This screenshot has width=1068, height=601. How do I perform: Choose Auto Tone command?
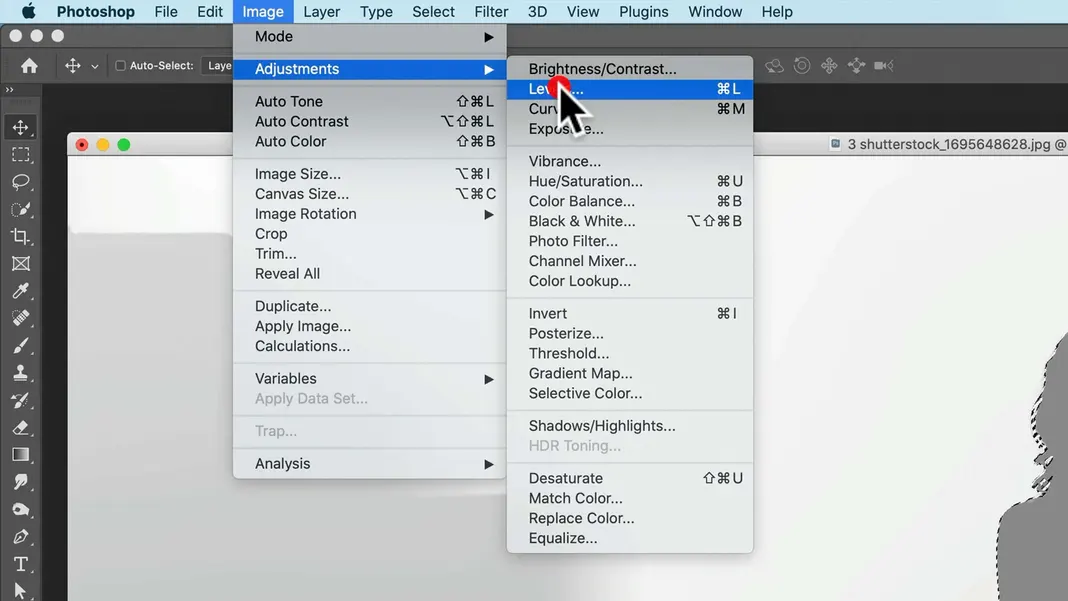[370, 102]
